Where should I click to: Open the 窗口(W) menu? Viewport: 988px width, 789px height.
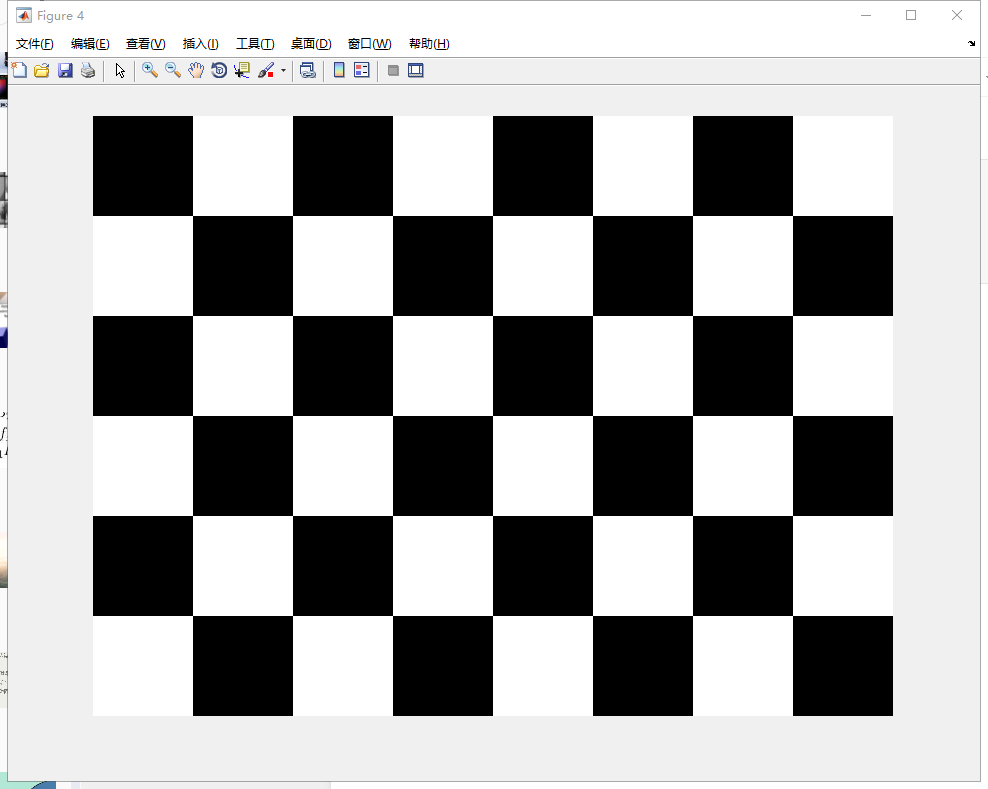[369, 43]
